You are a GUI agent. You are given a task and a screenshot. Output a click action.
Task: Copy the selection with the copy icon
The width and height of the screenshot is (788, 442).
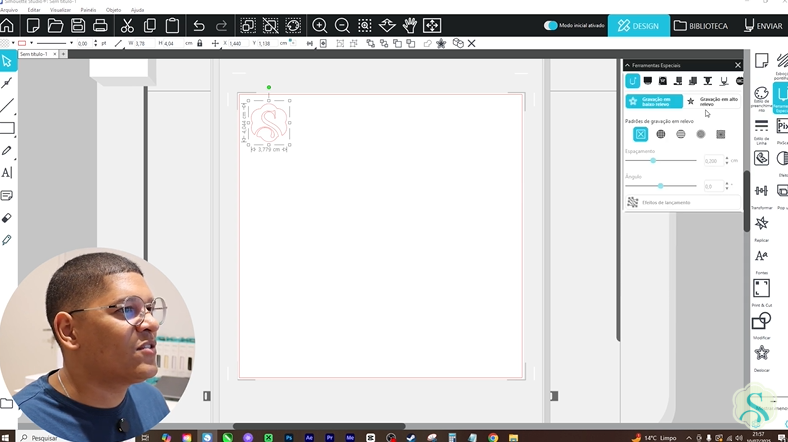[150, 25]
